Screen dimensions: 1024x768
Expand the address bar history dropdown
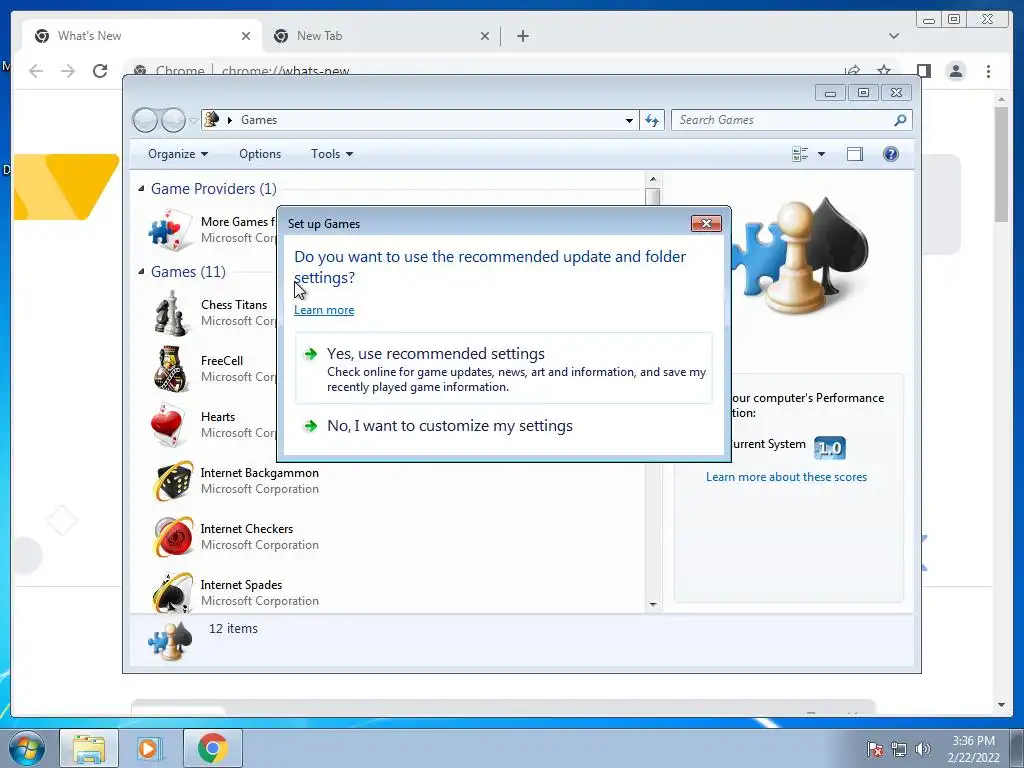(629, 120)
